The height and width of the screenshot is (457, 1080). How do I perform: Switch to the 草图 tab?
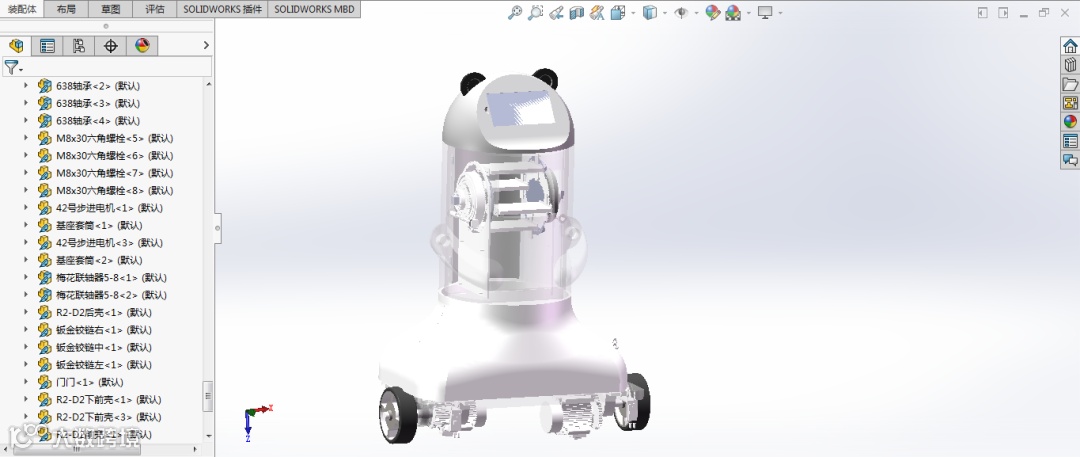pos(110,9)
